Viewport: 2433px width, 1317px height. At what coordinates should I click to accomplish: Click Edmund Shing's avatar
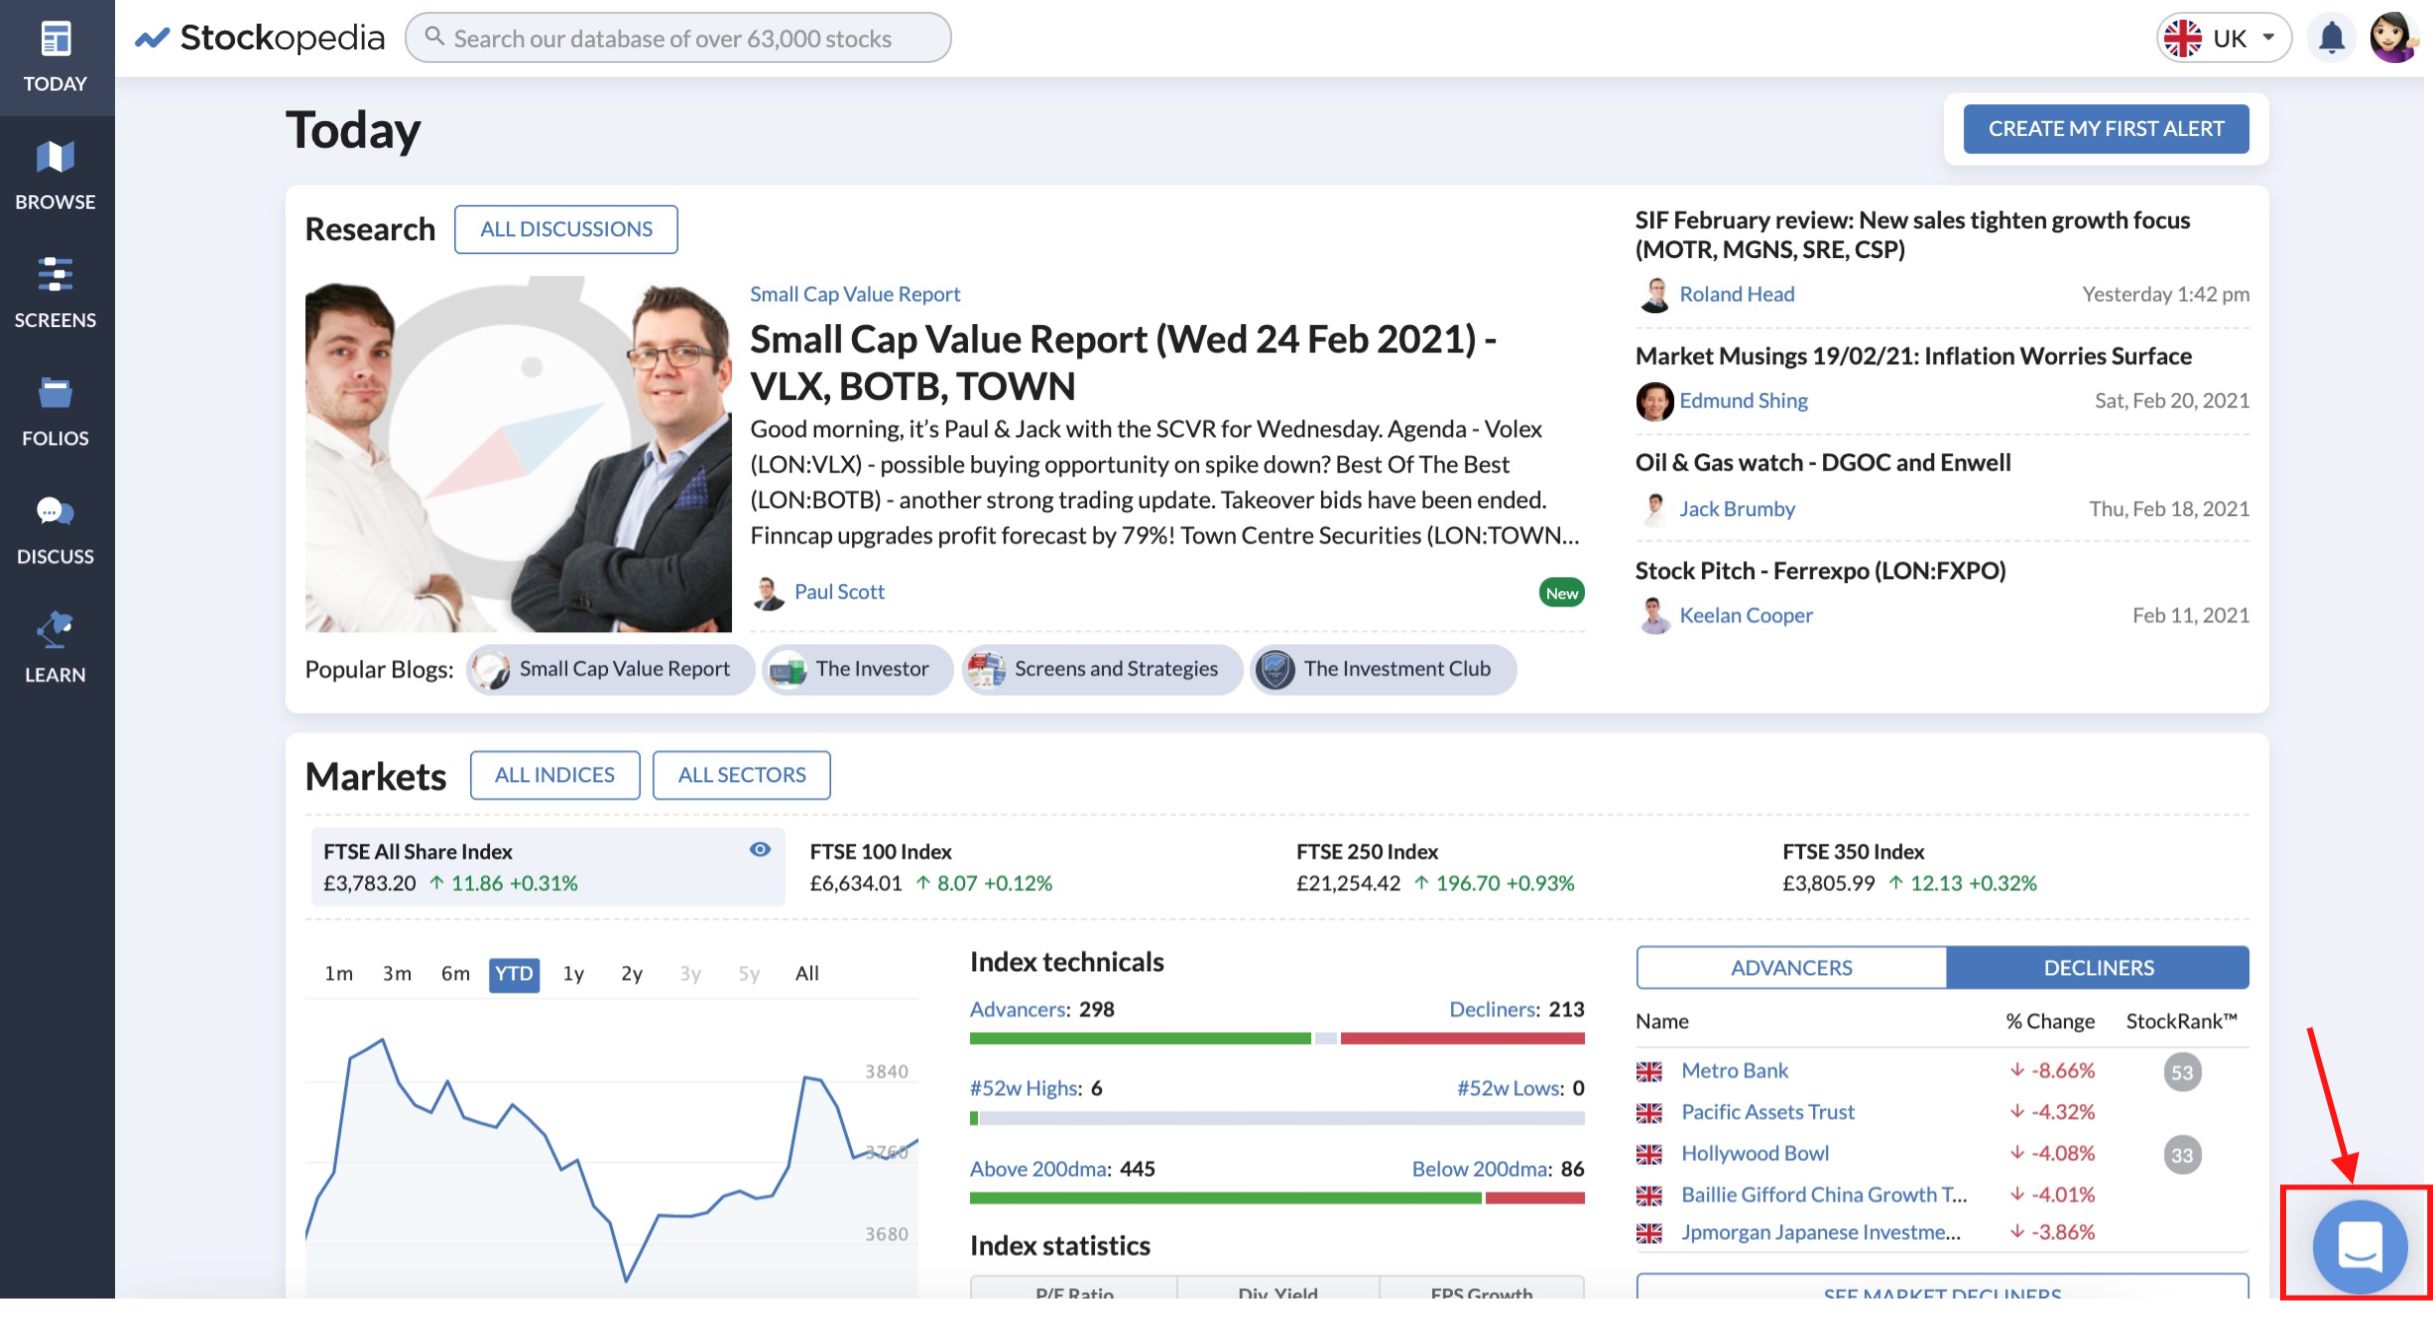pos(1654,401)
